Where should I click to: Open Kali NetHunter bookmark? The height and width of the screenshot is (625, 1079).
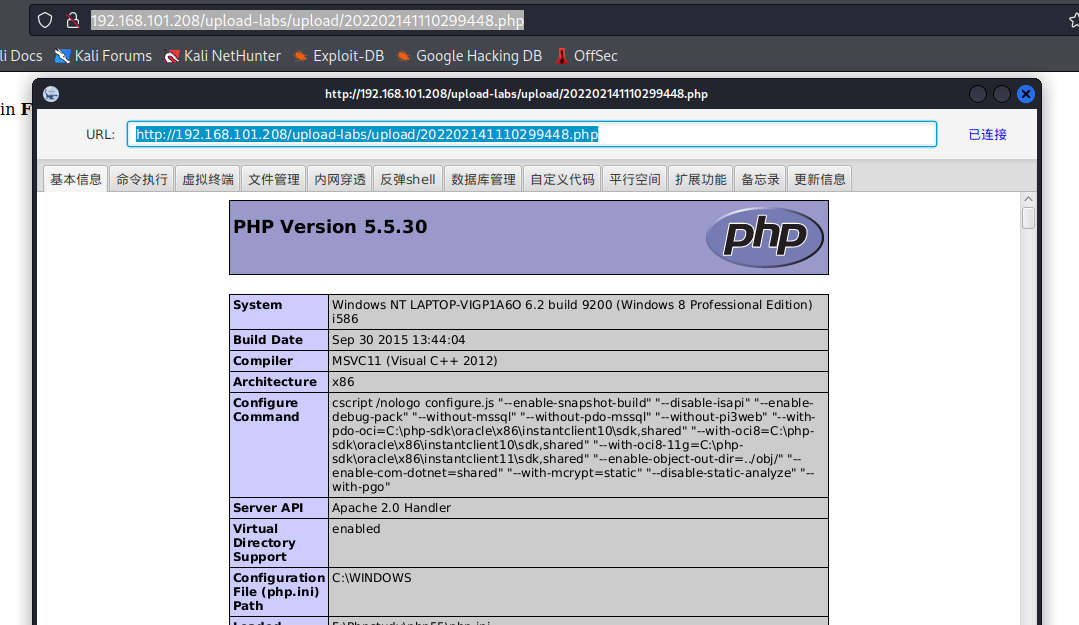click(x=223, y=56)
